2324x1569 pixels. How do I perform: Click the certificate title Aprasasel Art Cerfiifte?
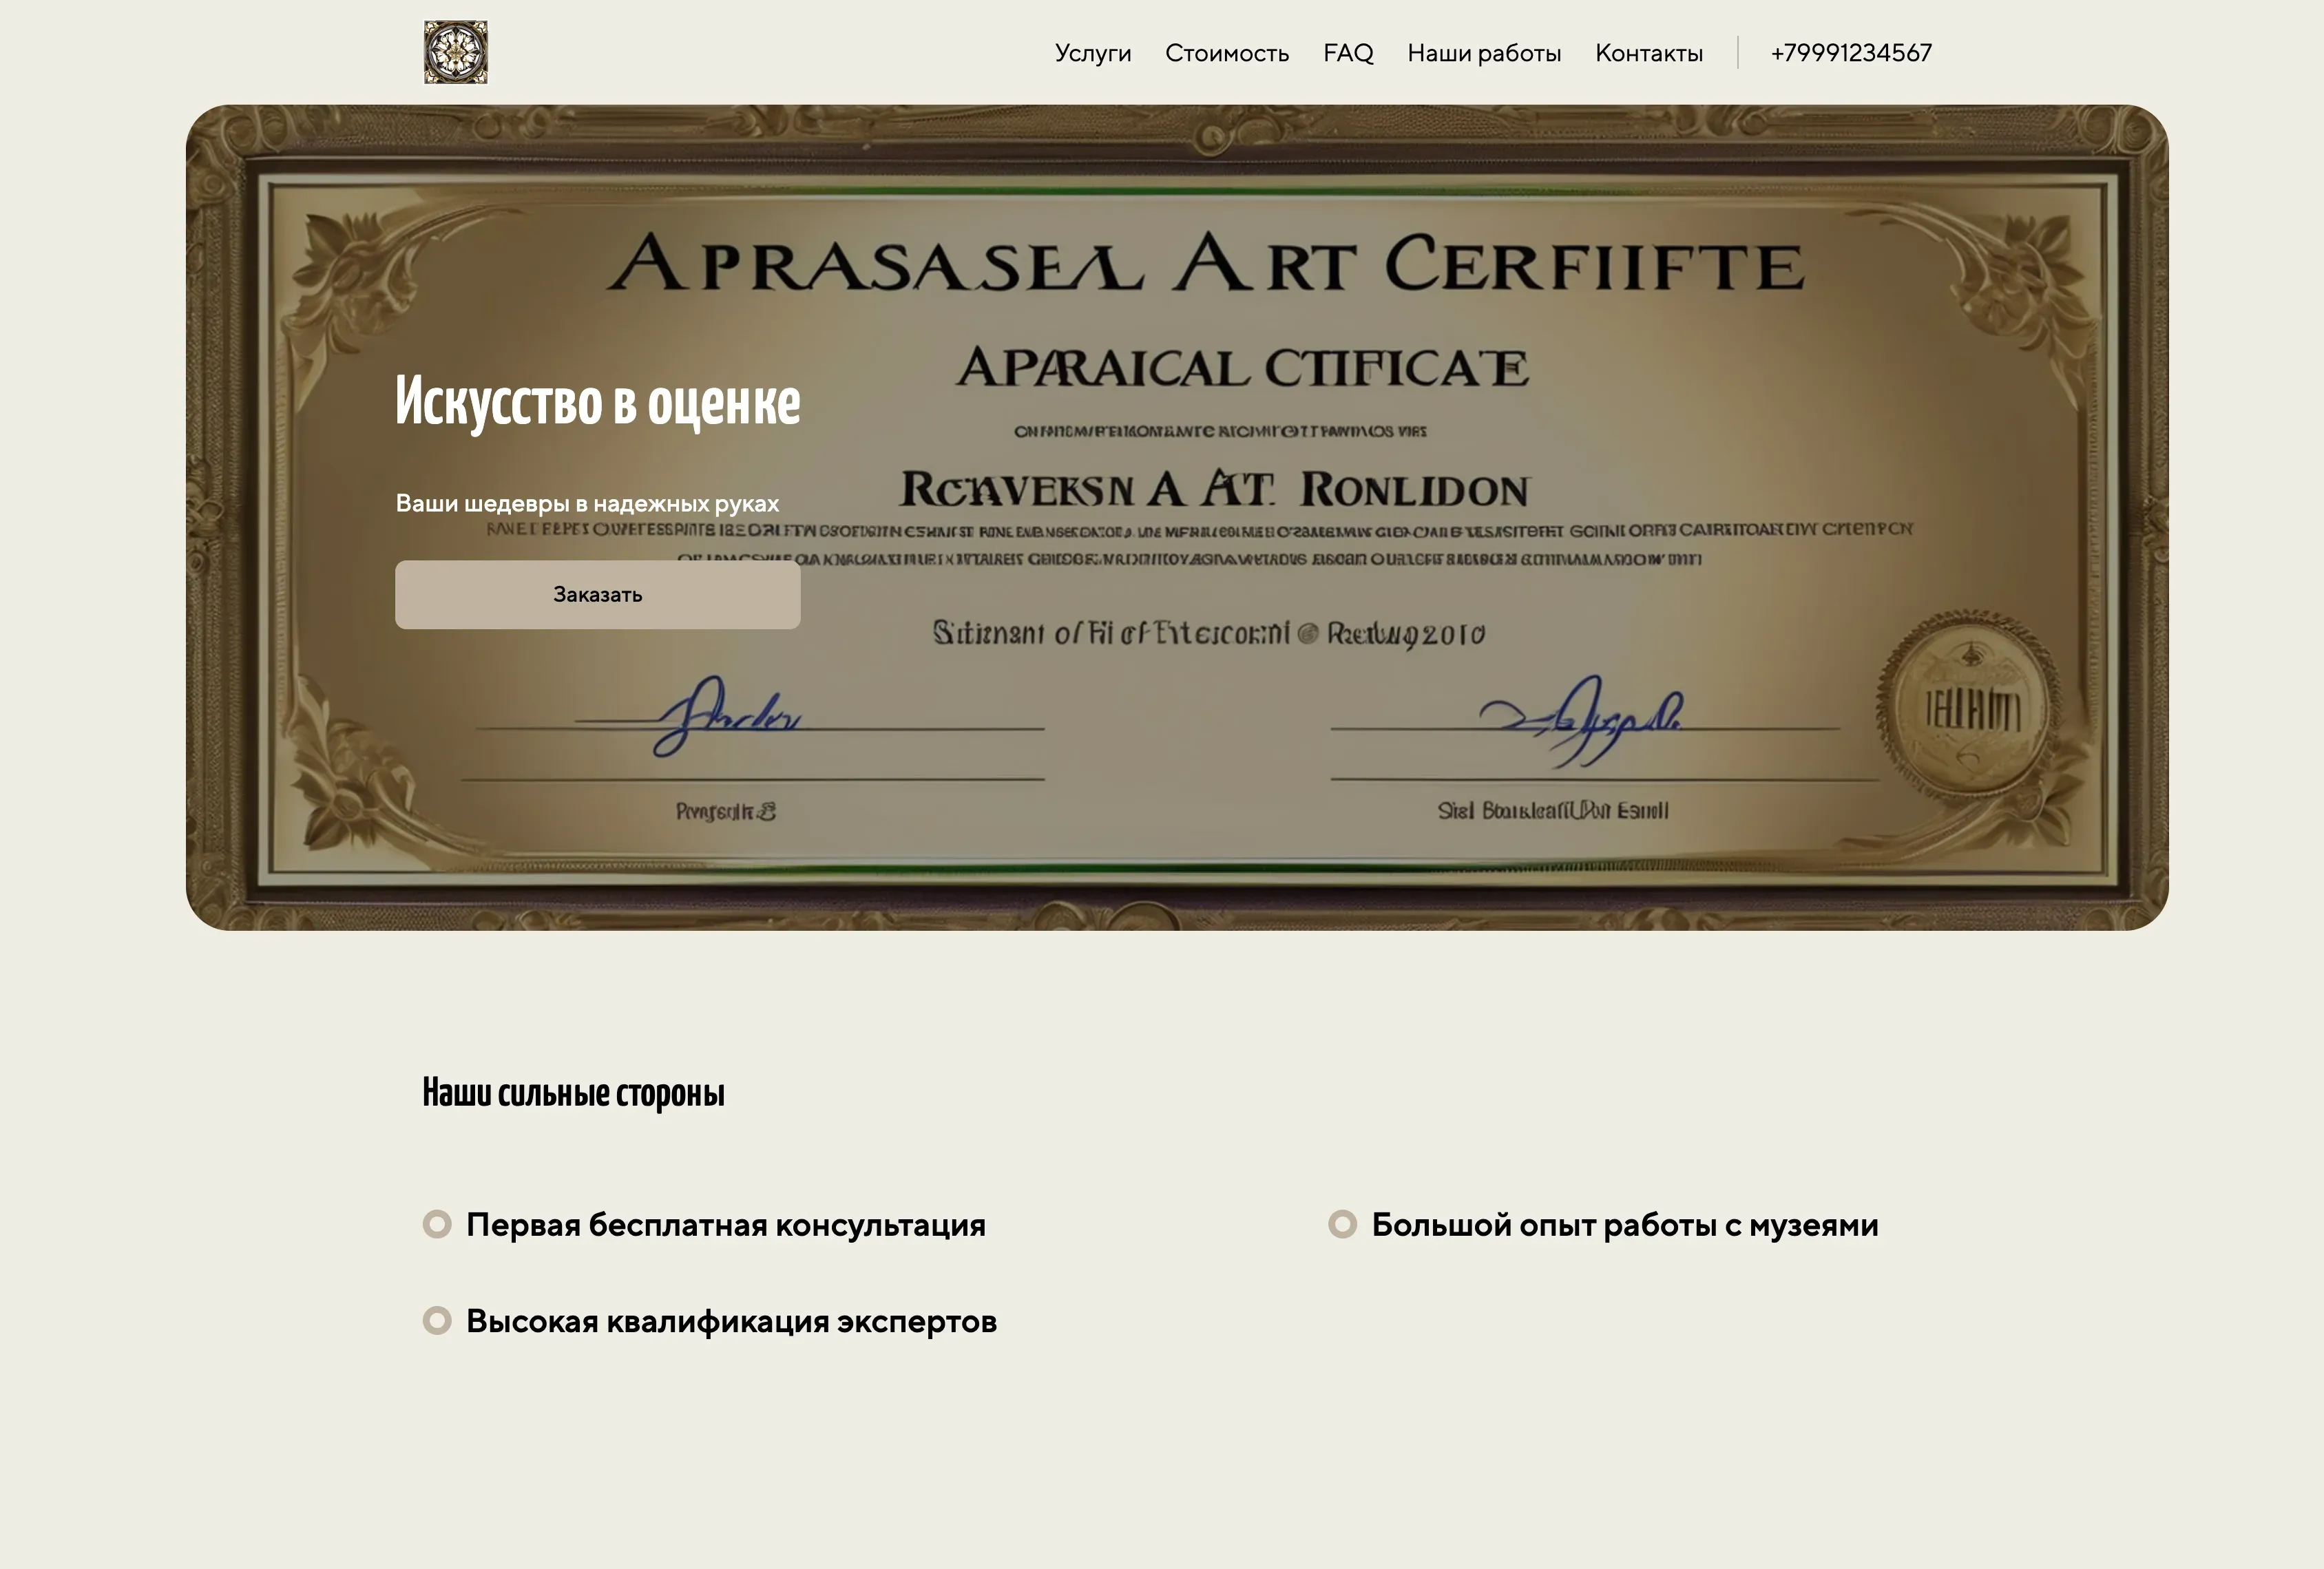point(1205,264)
